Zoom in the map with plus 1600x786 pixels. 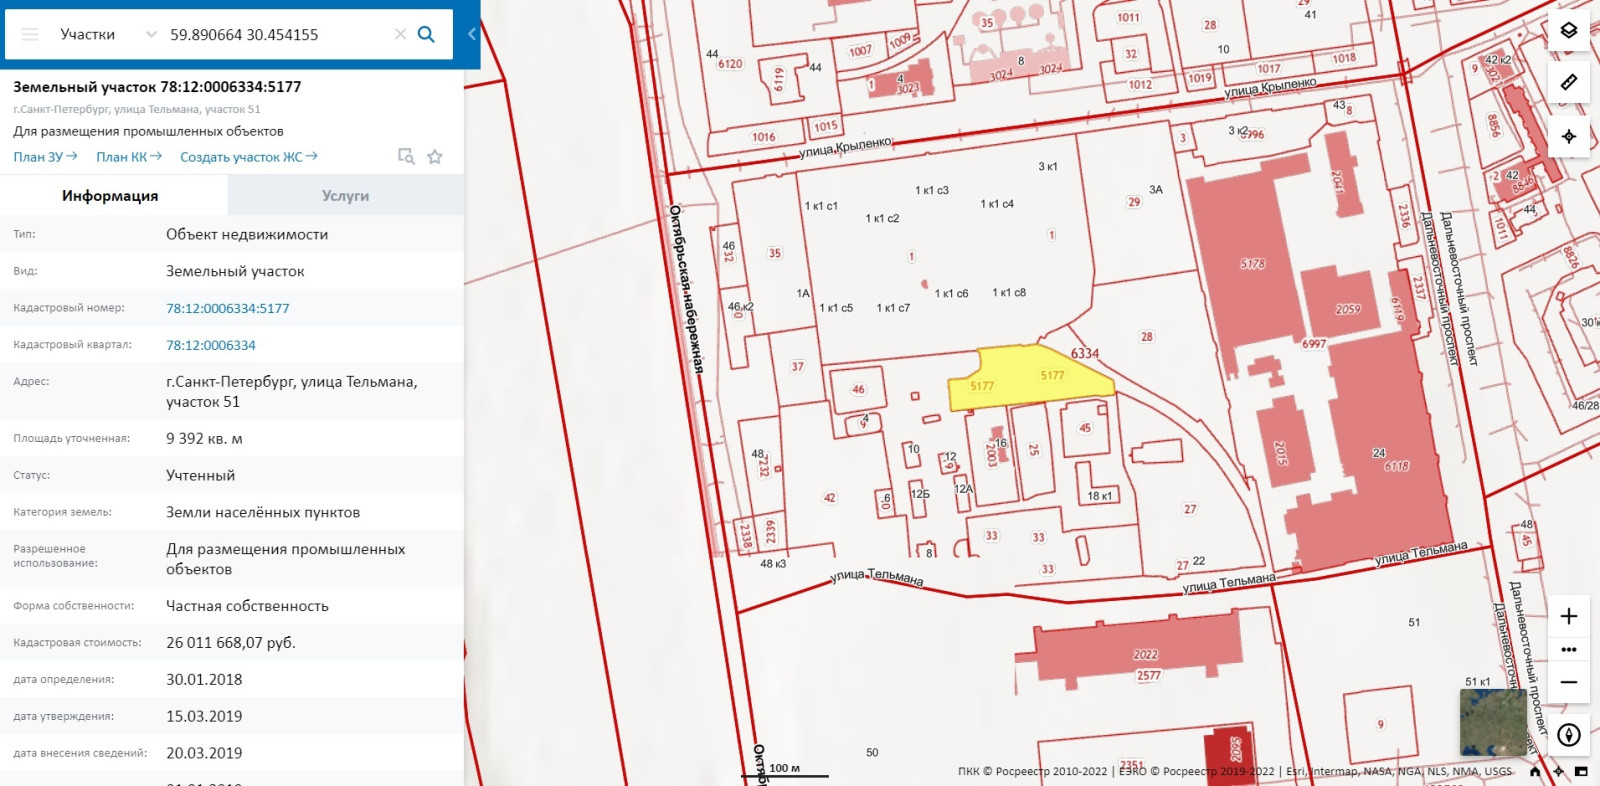tap(1569, 616)
